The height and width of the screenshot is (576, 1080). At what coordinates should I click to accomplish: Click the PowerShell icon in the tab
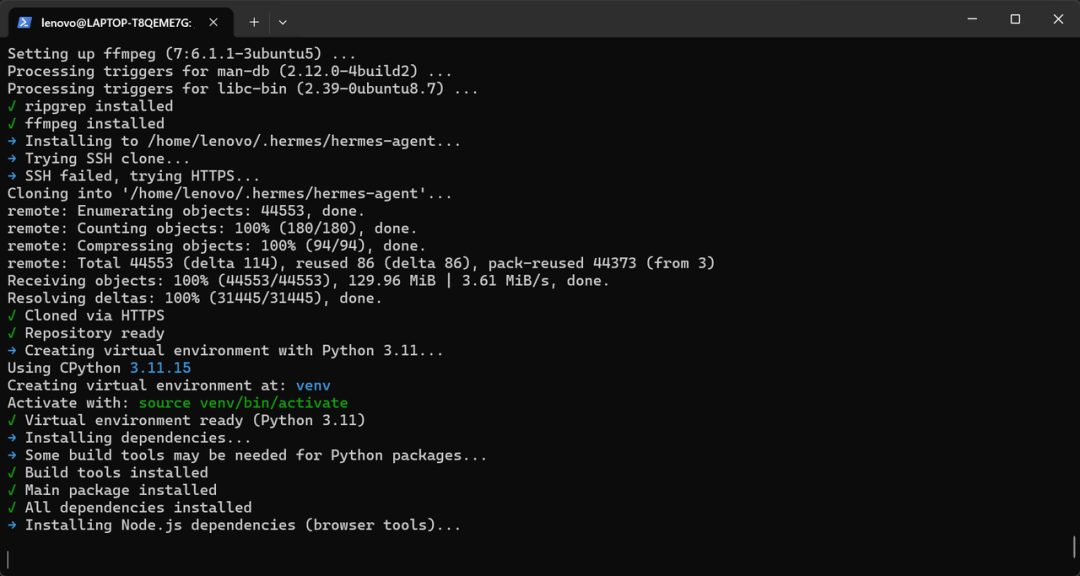[x=24, y=21]
